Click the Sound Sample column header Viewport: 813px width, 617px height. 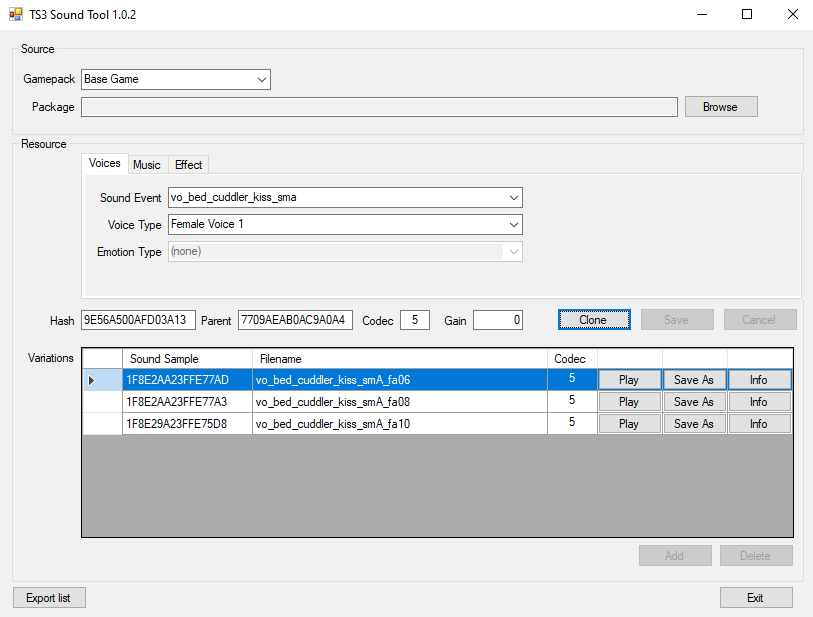coord(187,359)
